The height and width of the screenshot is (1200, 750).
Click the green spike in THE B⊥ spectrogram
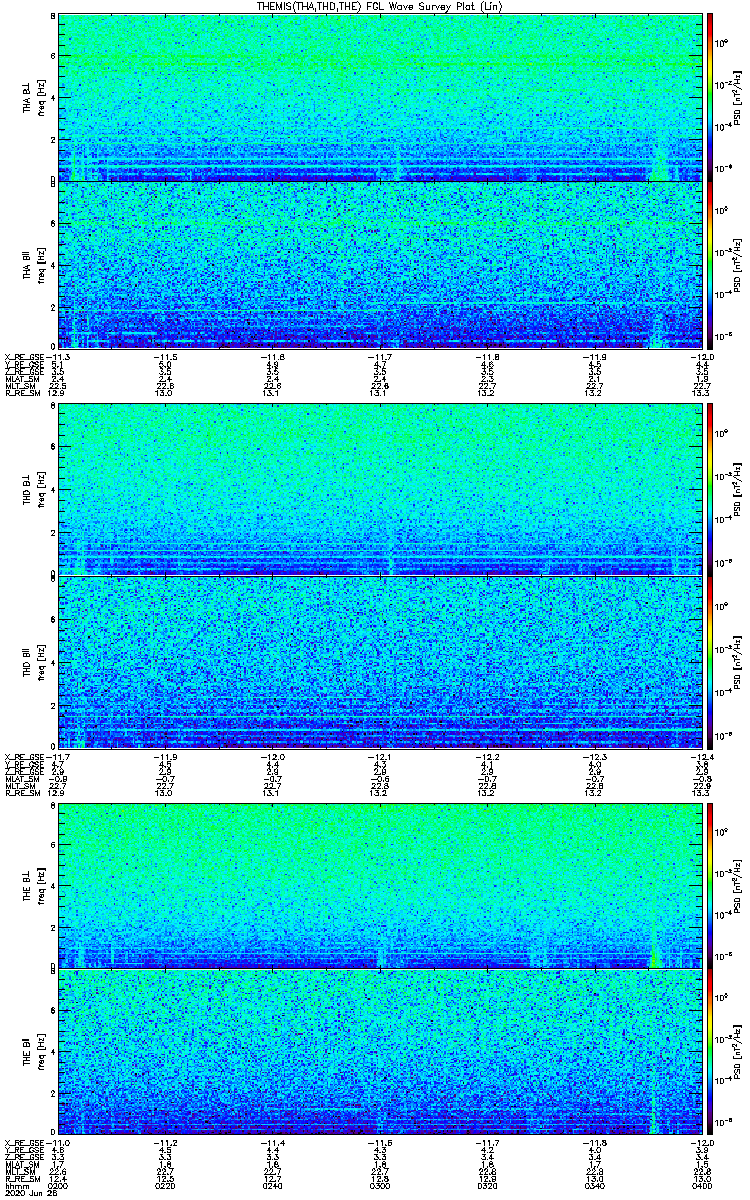[655, 946]
